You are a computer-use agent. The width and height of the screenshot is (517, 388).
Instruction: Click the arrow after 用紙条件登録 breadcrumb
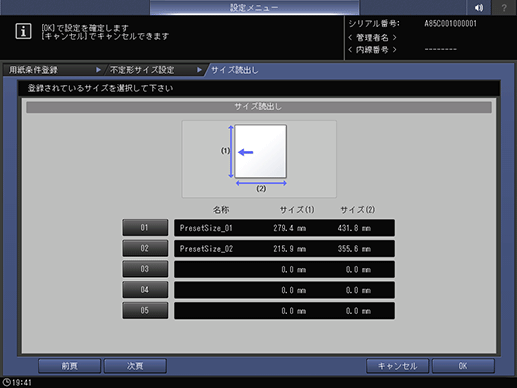click(x=98, y=70)
